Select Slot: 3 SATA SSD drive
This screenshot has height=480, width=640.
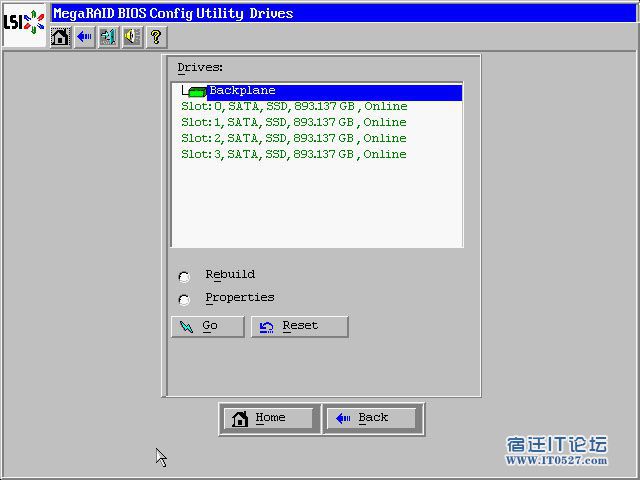point(293,154)
